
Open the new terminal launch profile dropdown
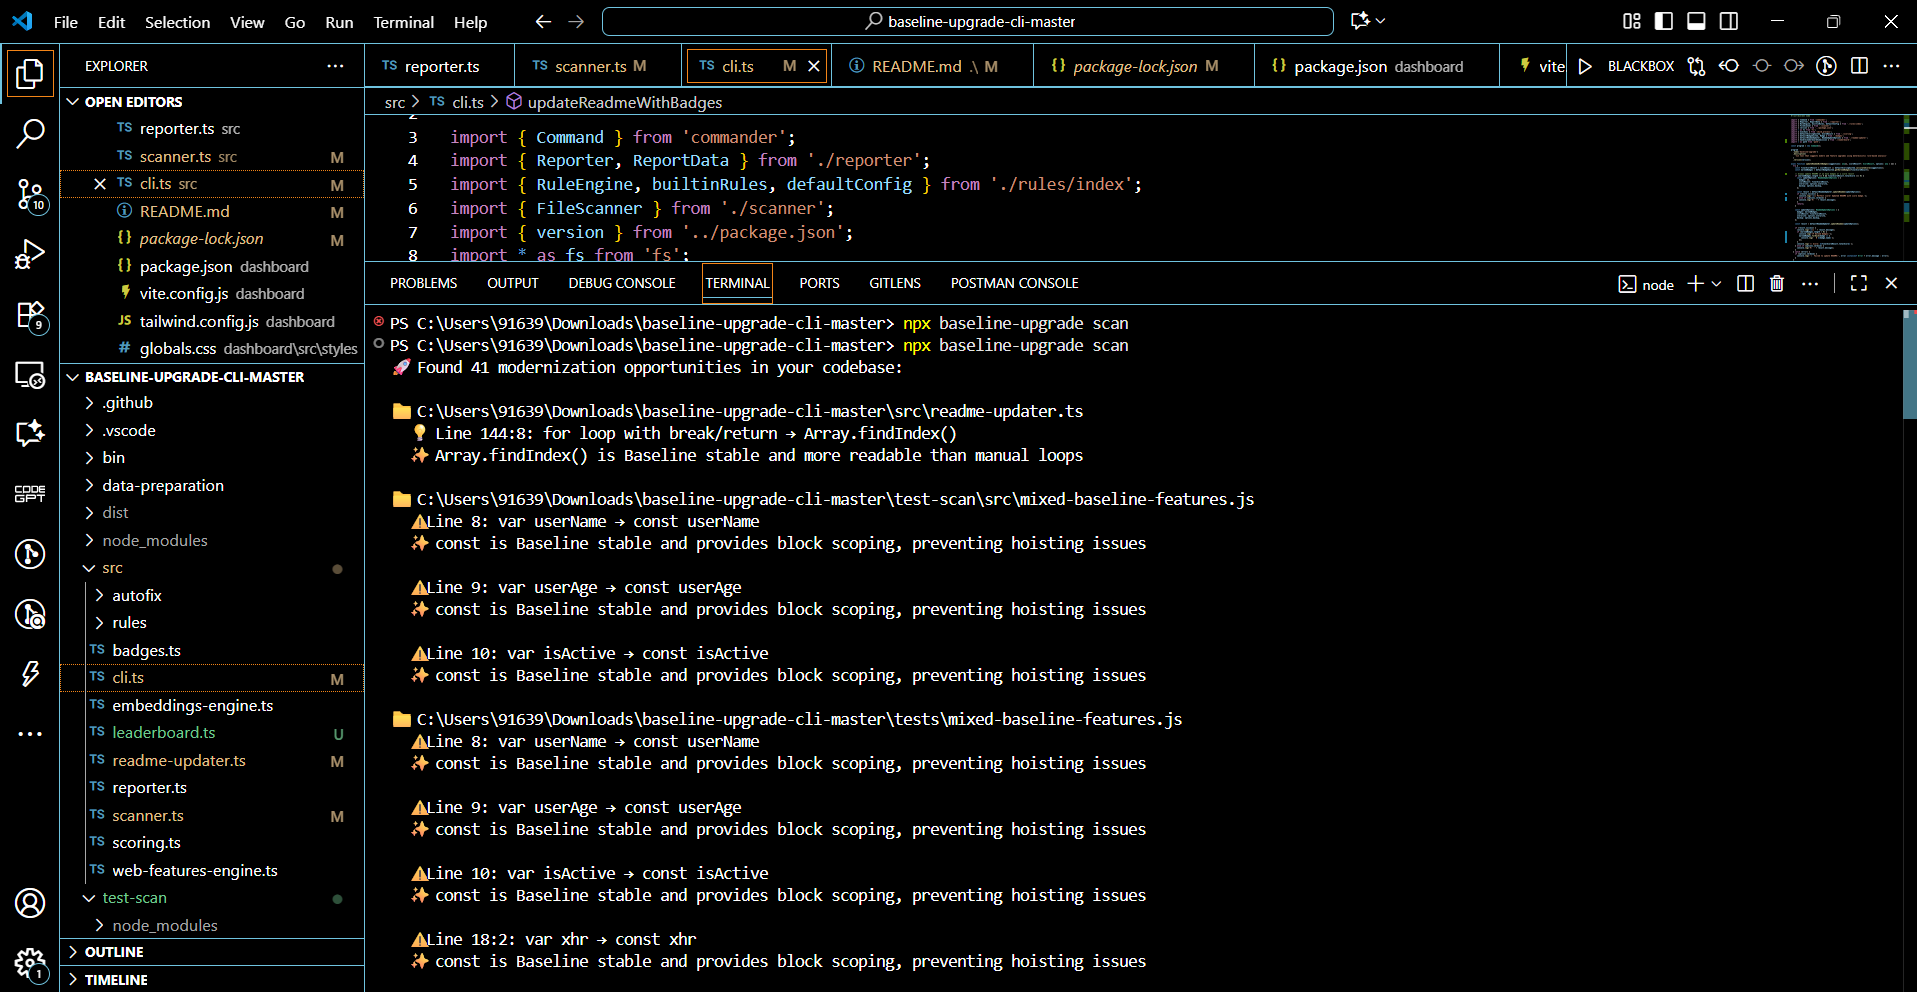tap(1717, 284)
